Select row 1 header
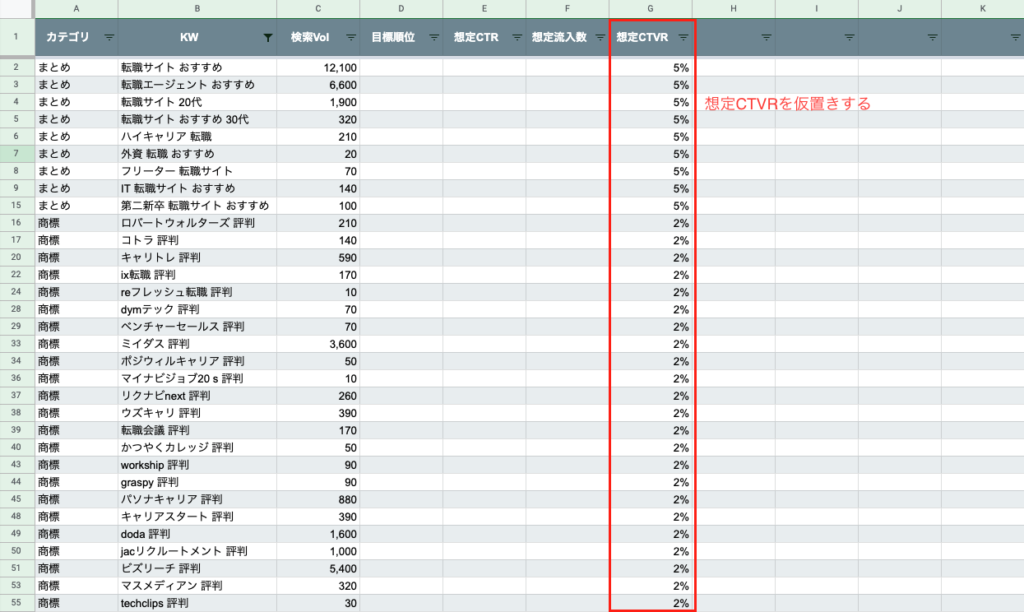 click(17, 37)
